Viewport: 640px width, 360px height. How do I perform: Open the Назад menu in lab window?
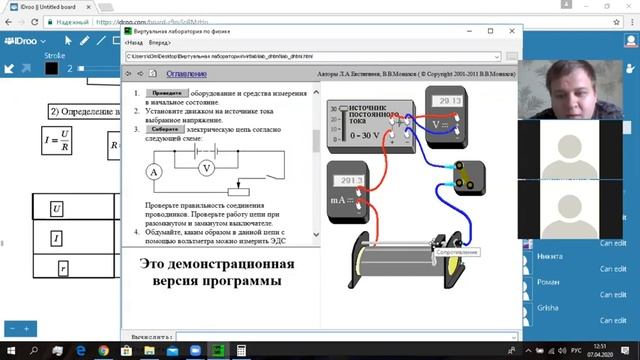tap(133, 43)
